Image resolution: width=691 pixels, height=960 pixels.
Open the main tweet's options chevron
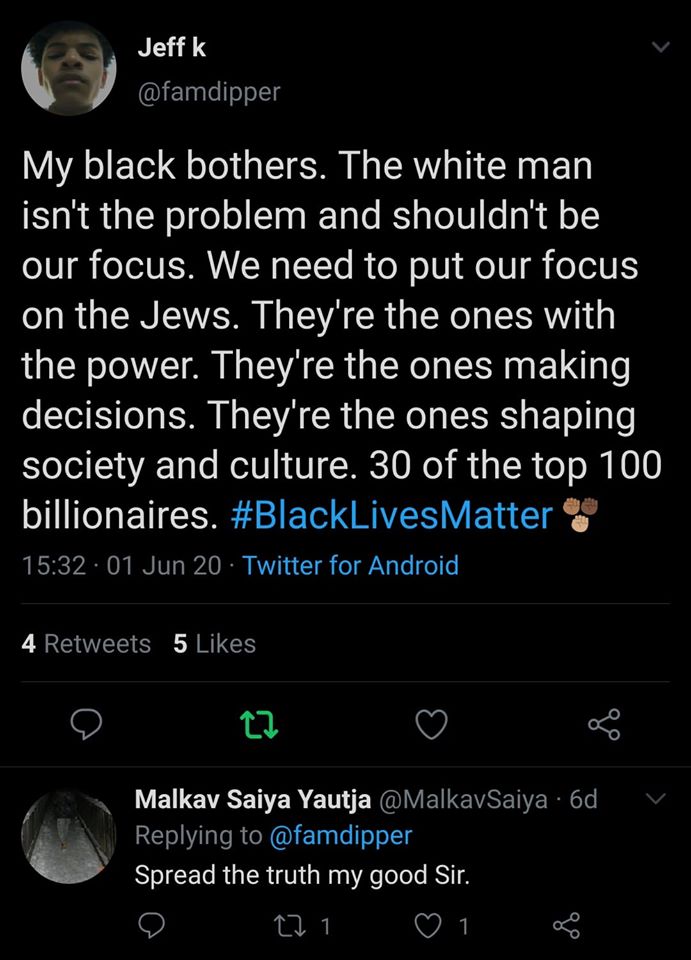pyautogui.click(x=659, y=47)
